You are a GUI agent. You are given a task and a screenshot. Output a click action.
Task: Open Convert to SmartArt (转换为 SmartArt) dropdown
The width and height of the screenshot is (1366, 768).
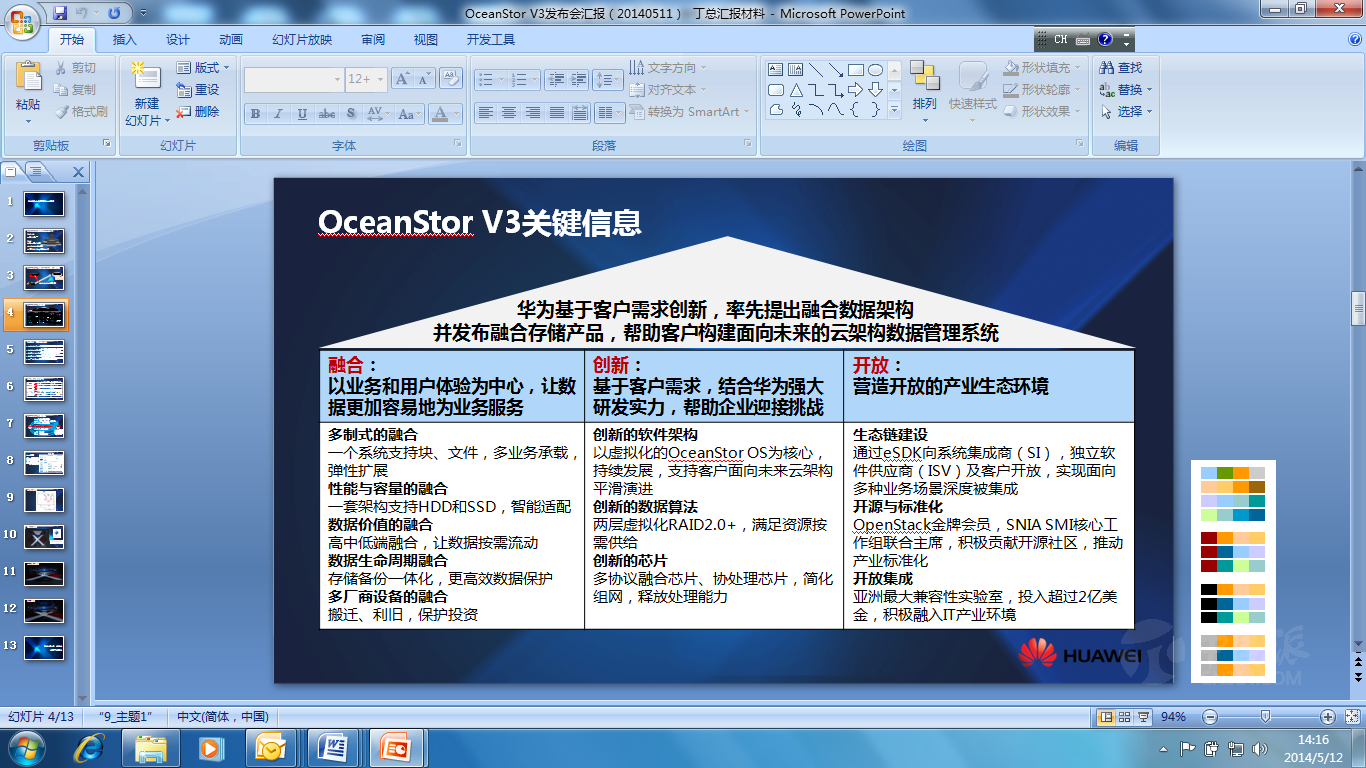point(688,112)
